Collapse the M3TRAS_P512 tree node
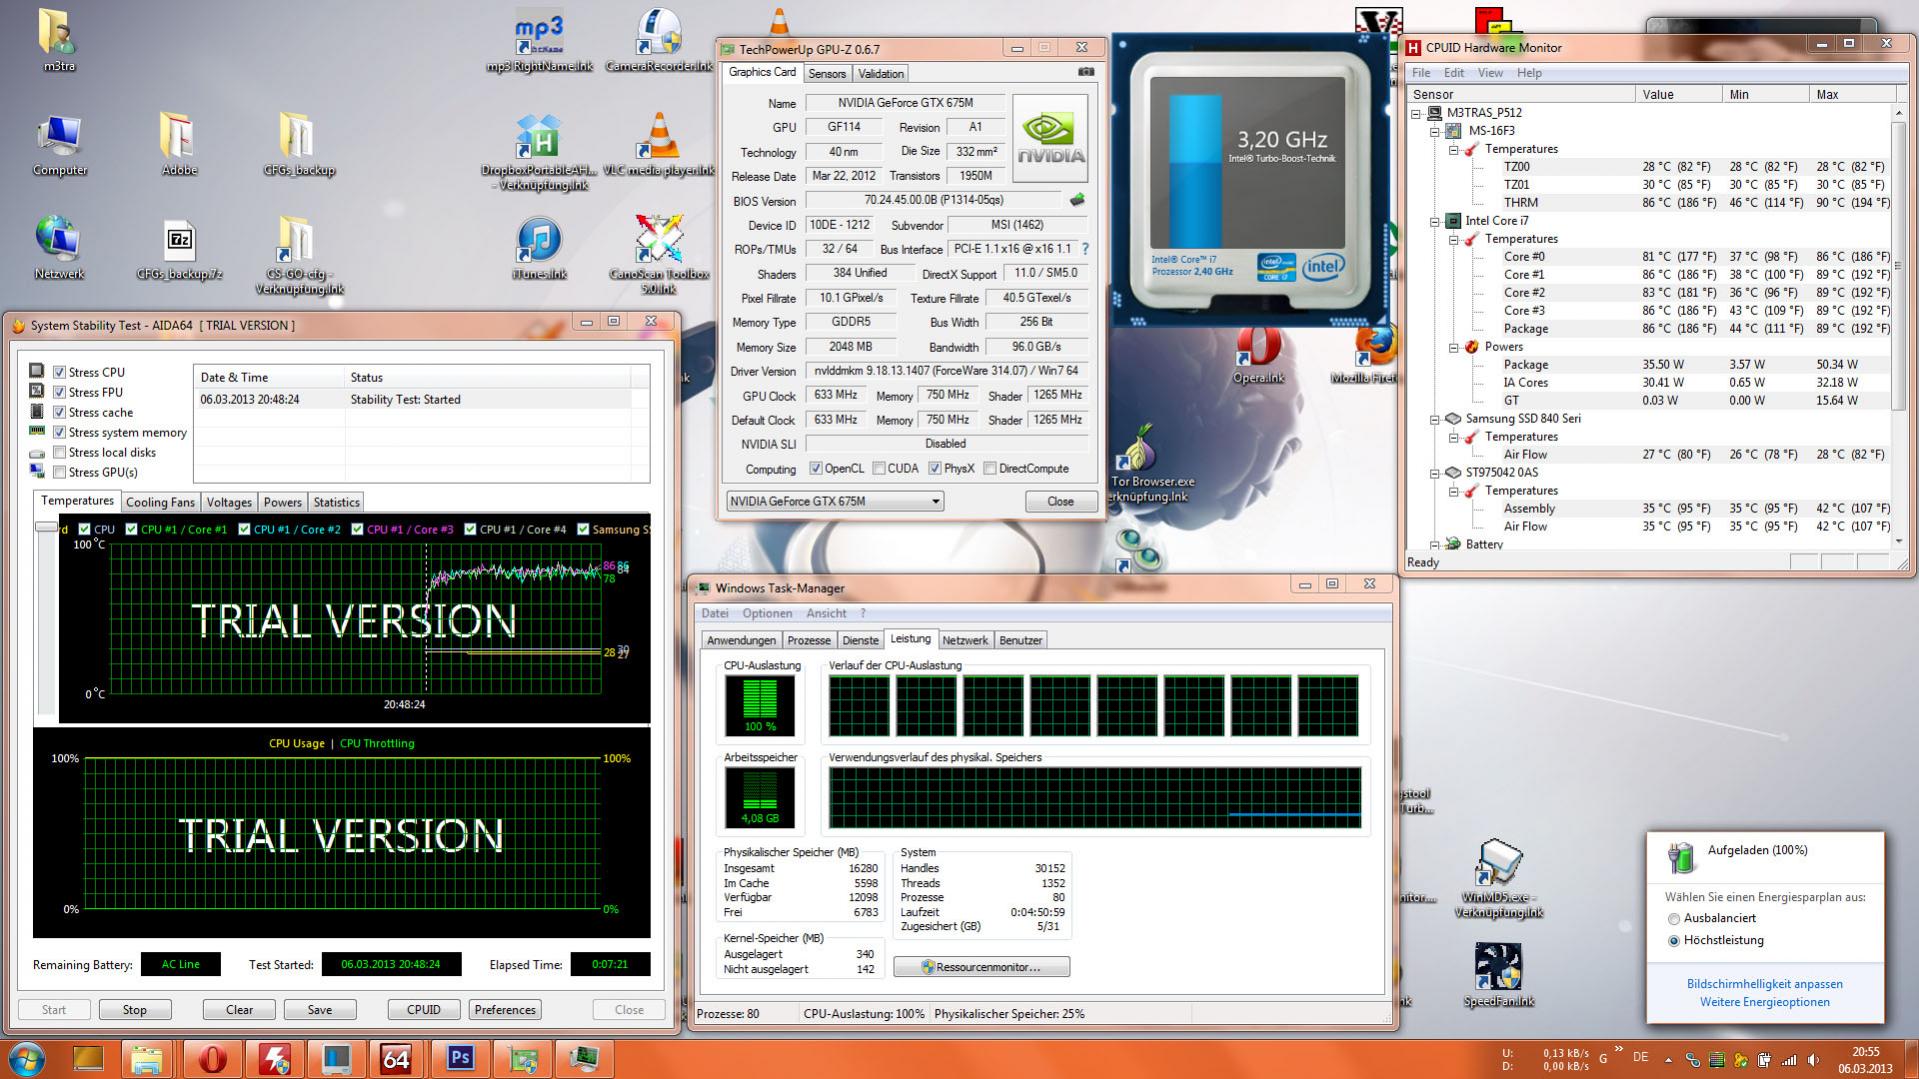The height and width of the screenshot is (1079, 1919). point(1417,113)
